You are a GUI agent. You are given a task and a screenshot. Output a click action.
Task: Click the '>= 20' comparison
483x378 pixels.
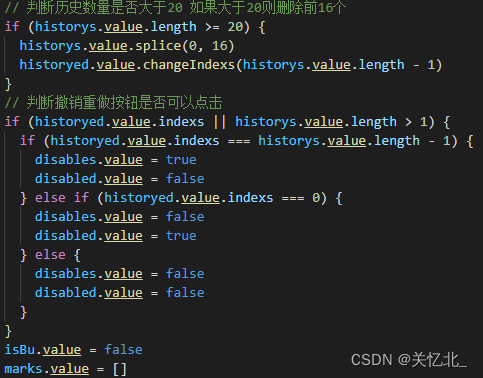(x=225, y=27)
